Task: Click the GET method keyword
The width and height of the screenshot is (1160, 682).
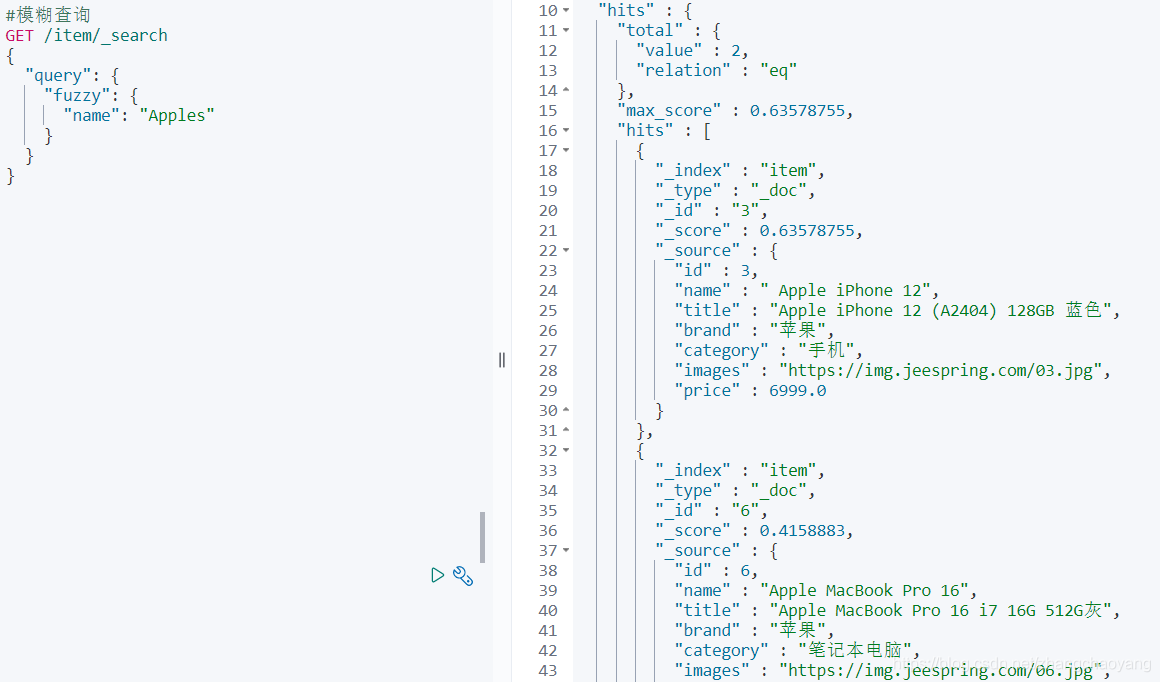Action: pos(19,36)
